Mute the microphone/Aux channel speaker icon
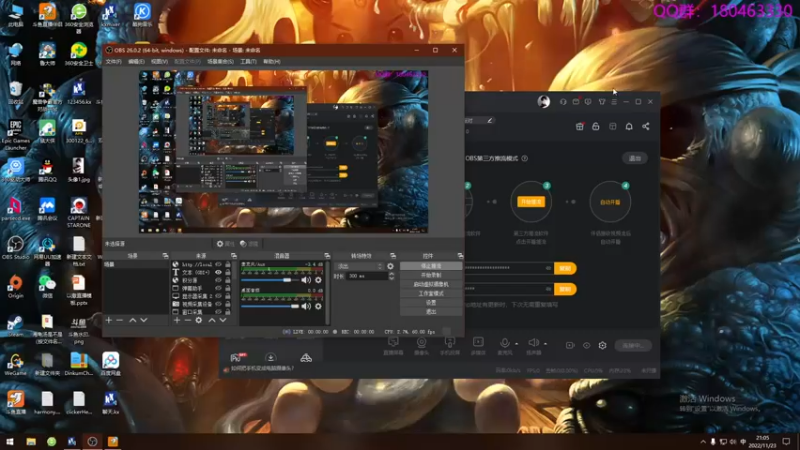The height and width of the screenshot is (450, 800). [306, 280]
